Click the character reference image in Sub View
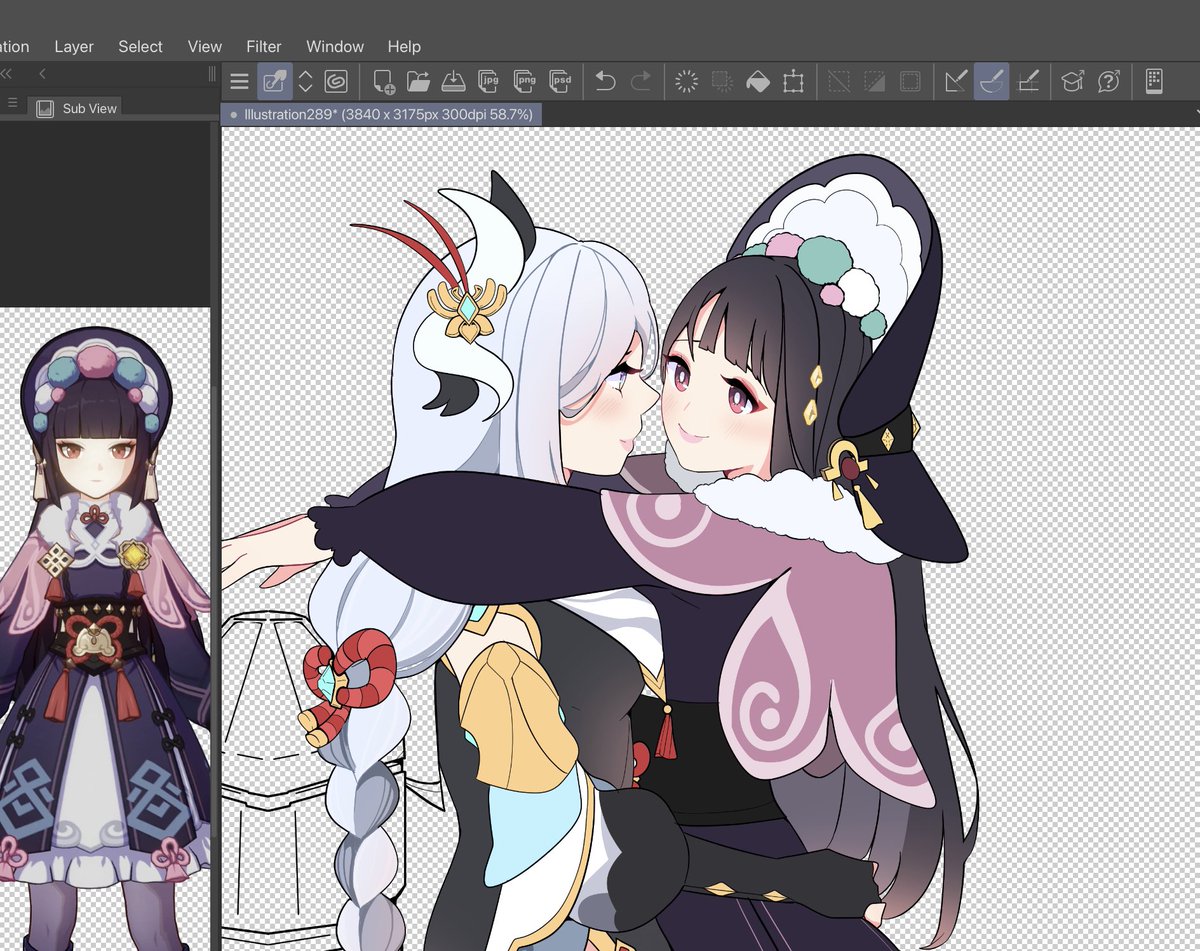 coord(105,630)
